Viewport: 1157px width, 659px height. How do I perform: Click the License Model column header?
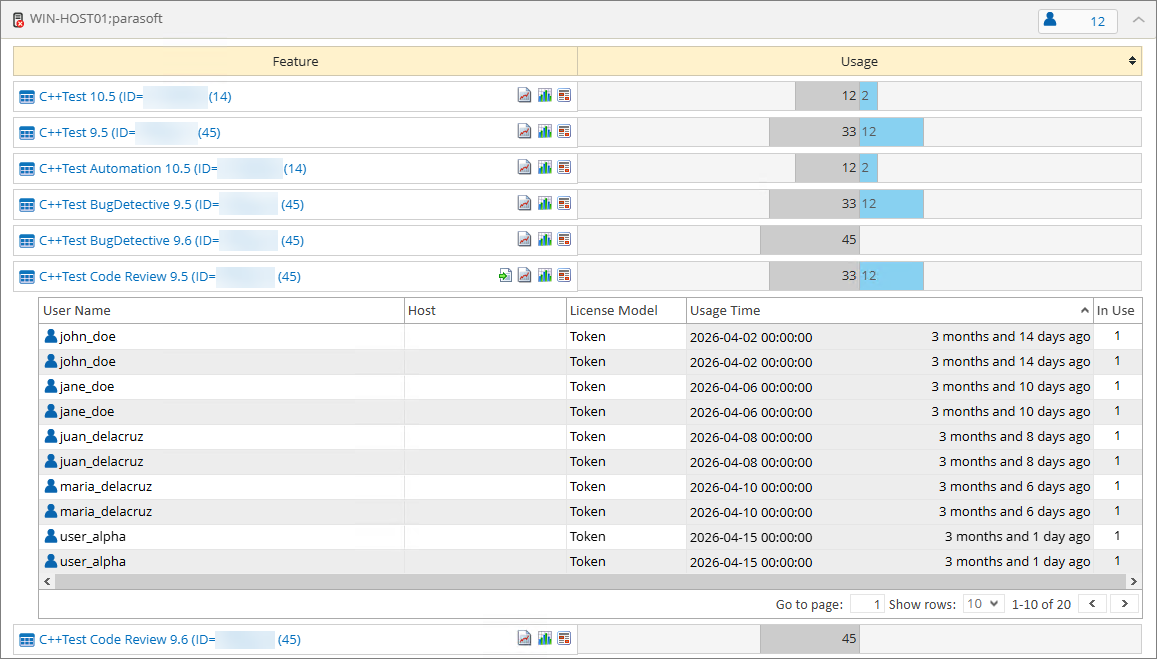626,311
